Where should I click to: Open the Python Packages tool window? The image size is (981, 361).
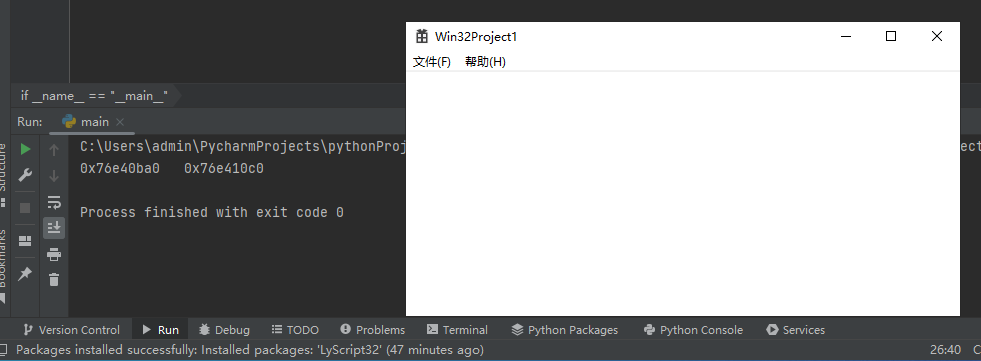tap(564, 330)
